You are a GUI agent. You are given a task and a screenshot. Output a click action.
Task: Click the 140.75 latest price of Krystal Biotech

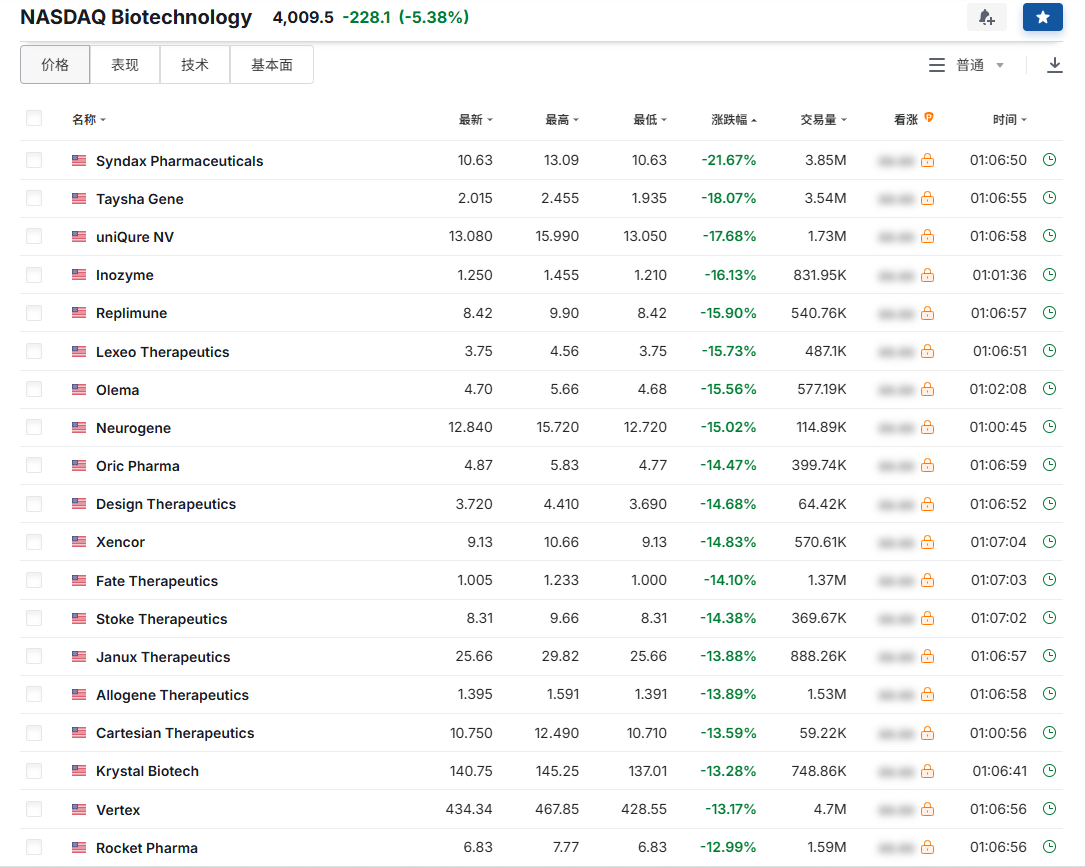point(471,771)
